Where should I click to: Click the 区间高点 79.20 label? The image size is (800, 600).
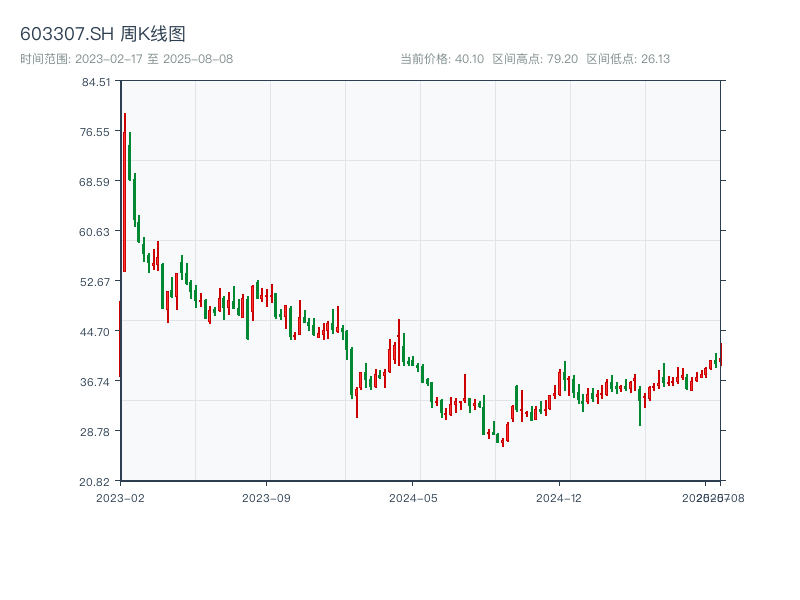(x=535, y=59)
